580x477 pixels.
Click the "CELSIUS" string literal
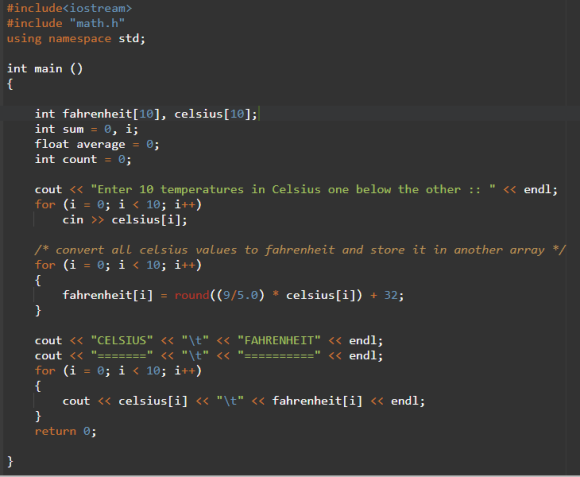point(122,341)
